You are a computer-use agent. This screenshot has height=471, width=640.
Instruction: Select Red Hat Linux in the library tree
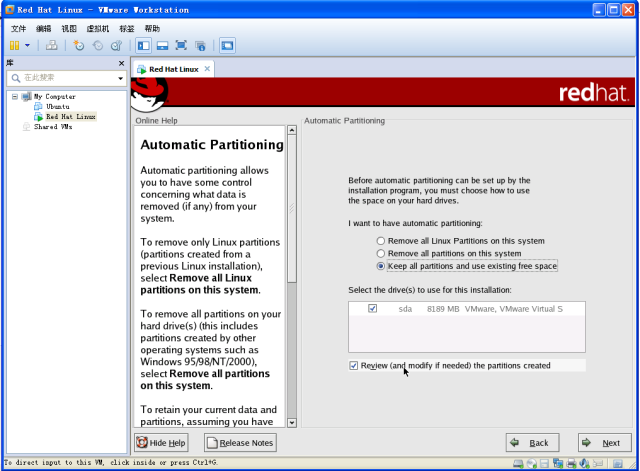pyautogui.click(x=71, y=117)
